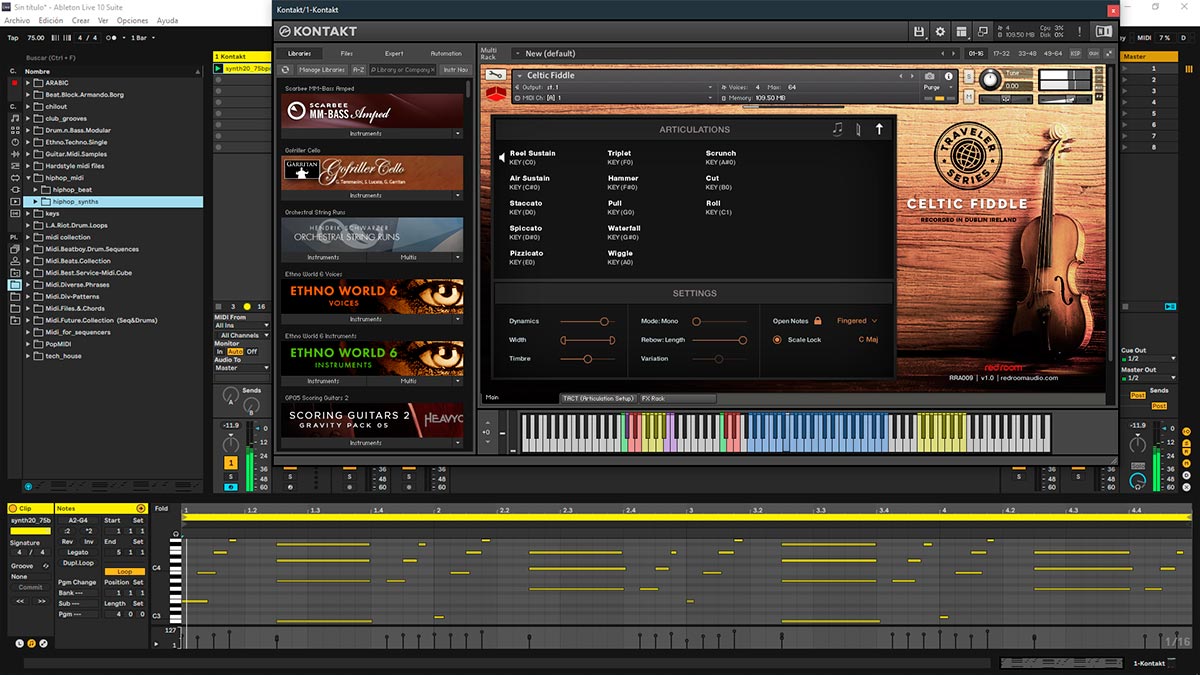The image size is (1200, 675).
Task: Open Kontakt workspace layout menu
Action: click(x=961, y=32)
